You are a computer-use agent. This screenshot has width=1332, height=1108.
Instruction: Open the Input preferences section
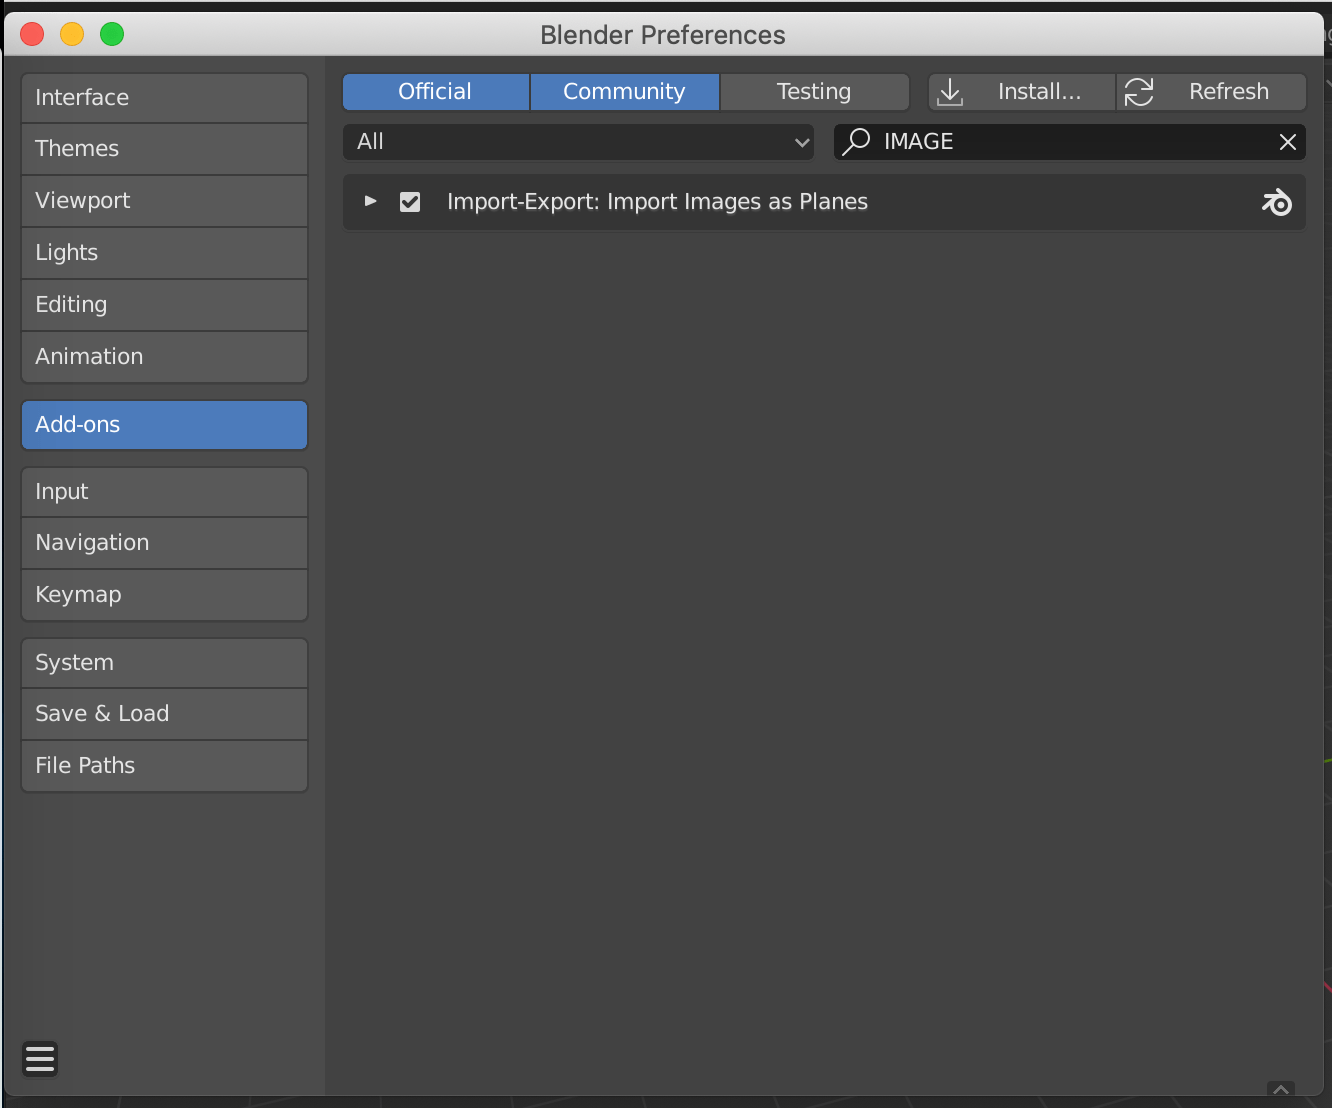pos(164,492)
